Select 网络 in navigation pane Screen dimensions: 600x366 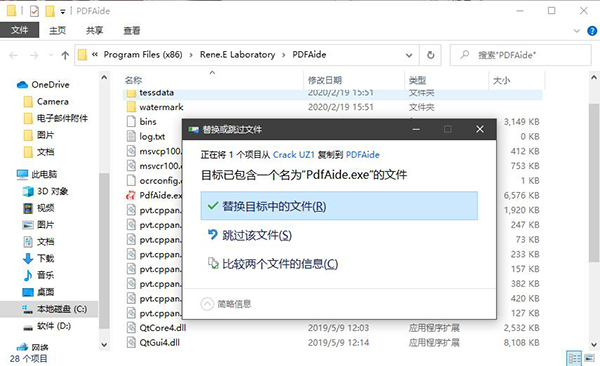[x=33, y=347]
